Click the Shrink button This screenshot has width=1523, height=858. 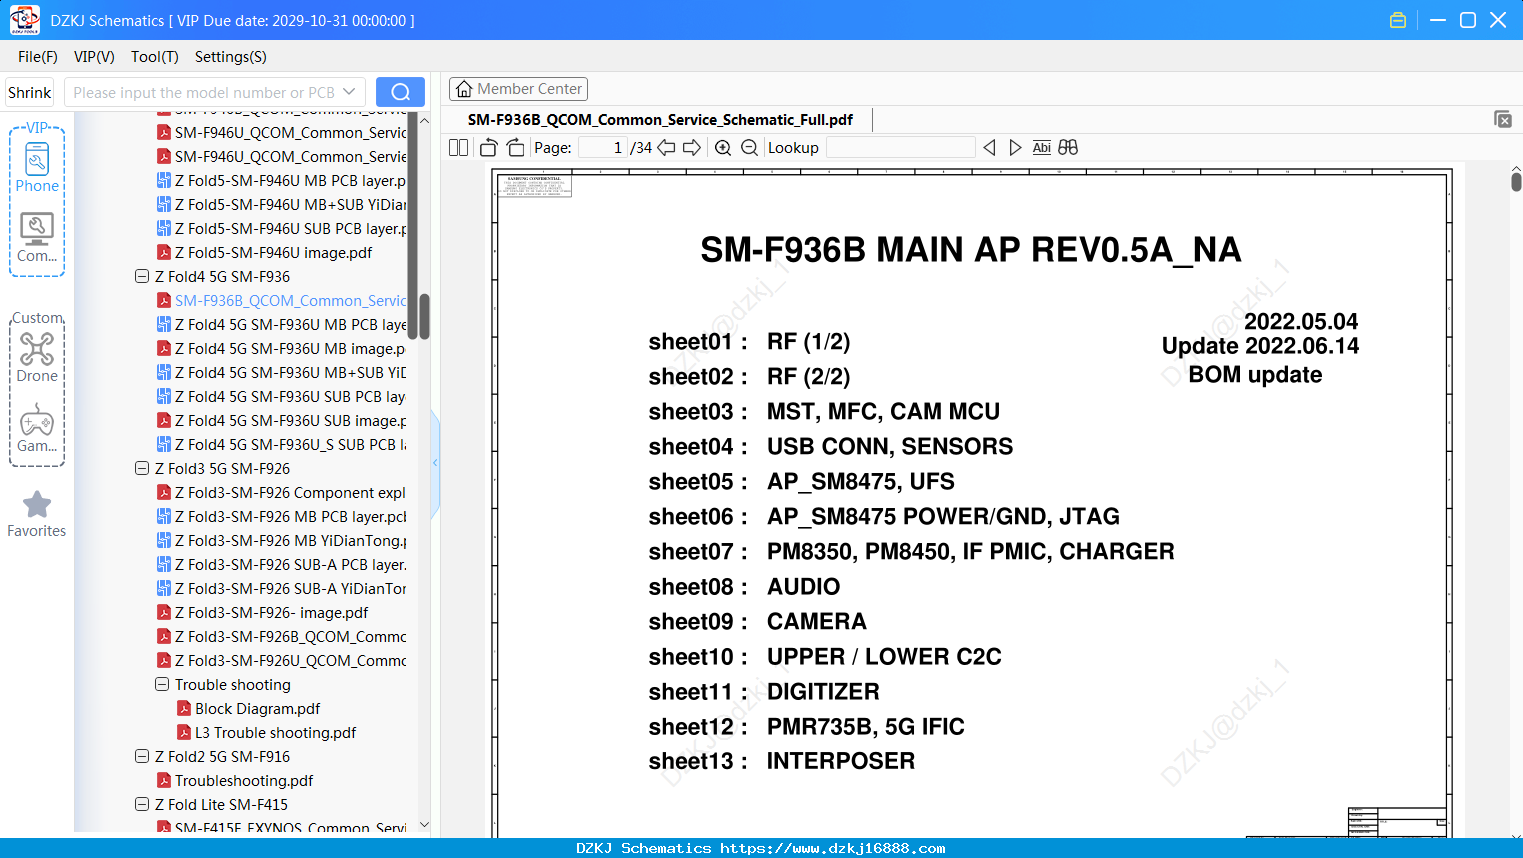pos(30,92)
